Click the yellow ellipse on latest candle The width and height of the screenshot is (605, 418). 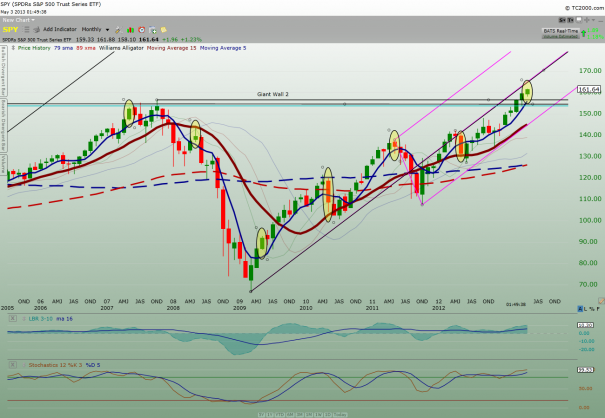[527, 92]
